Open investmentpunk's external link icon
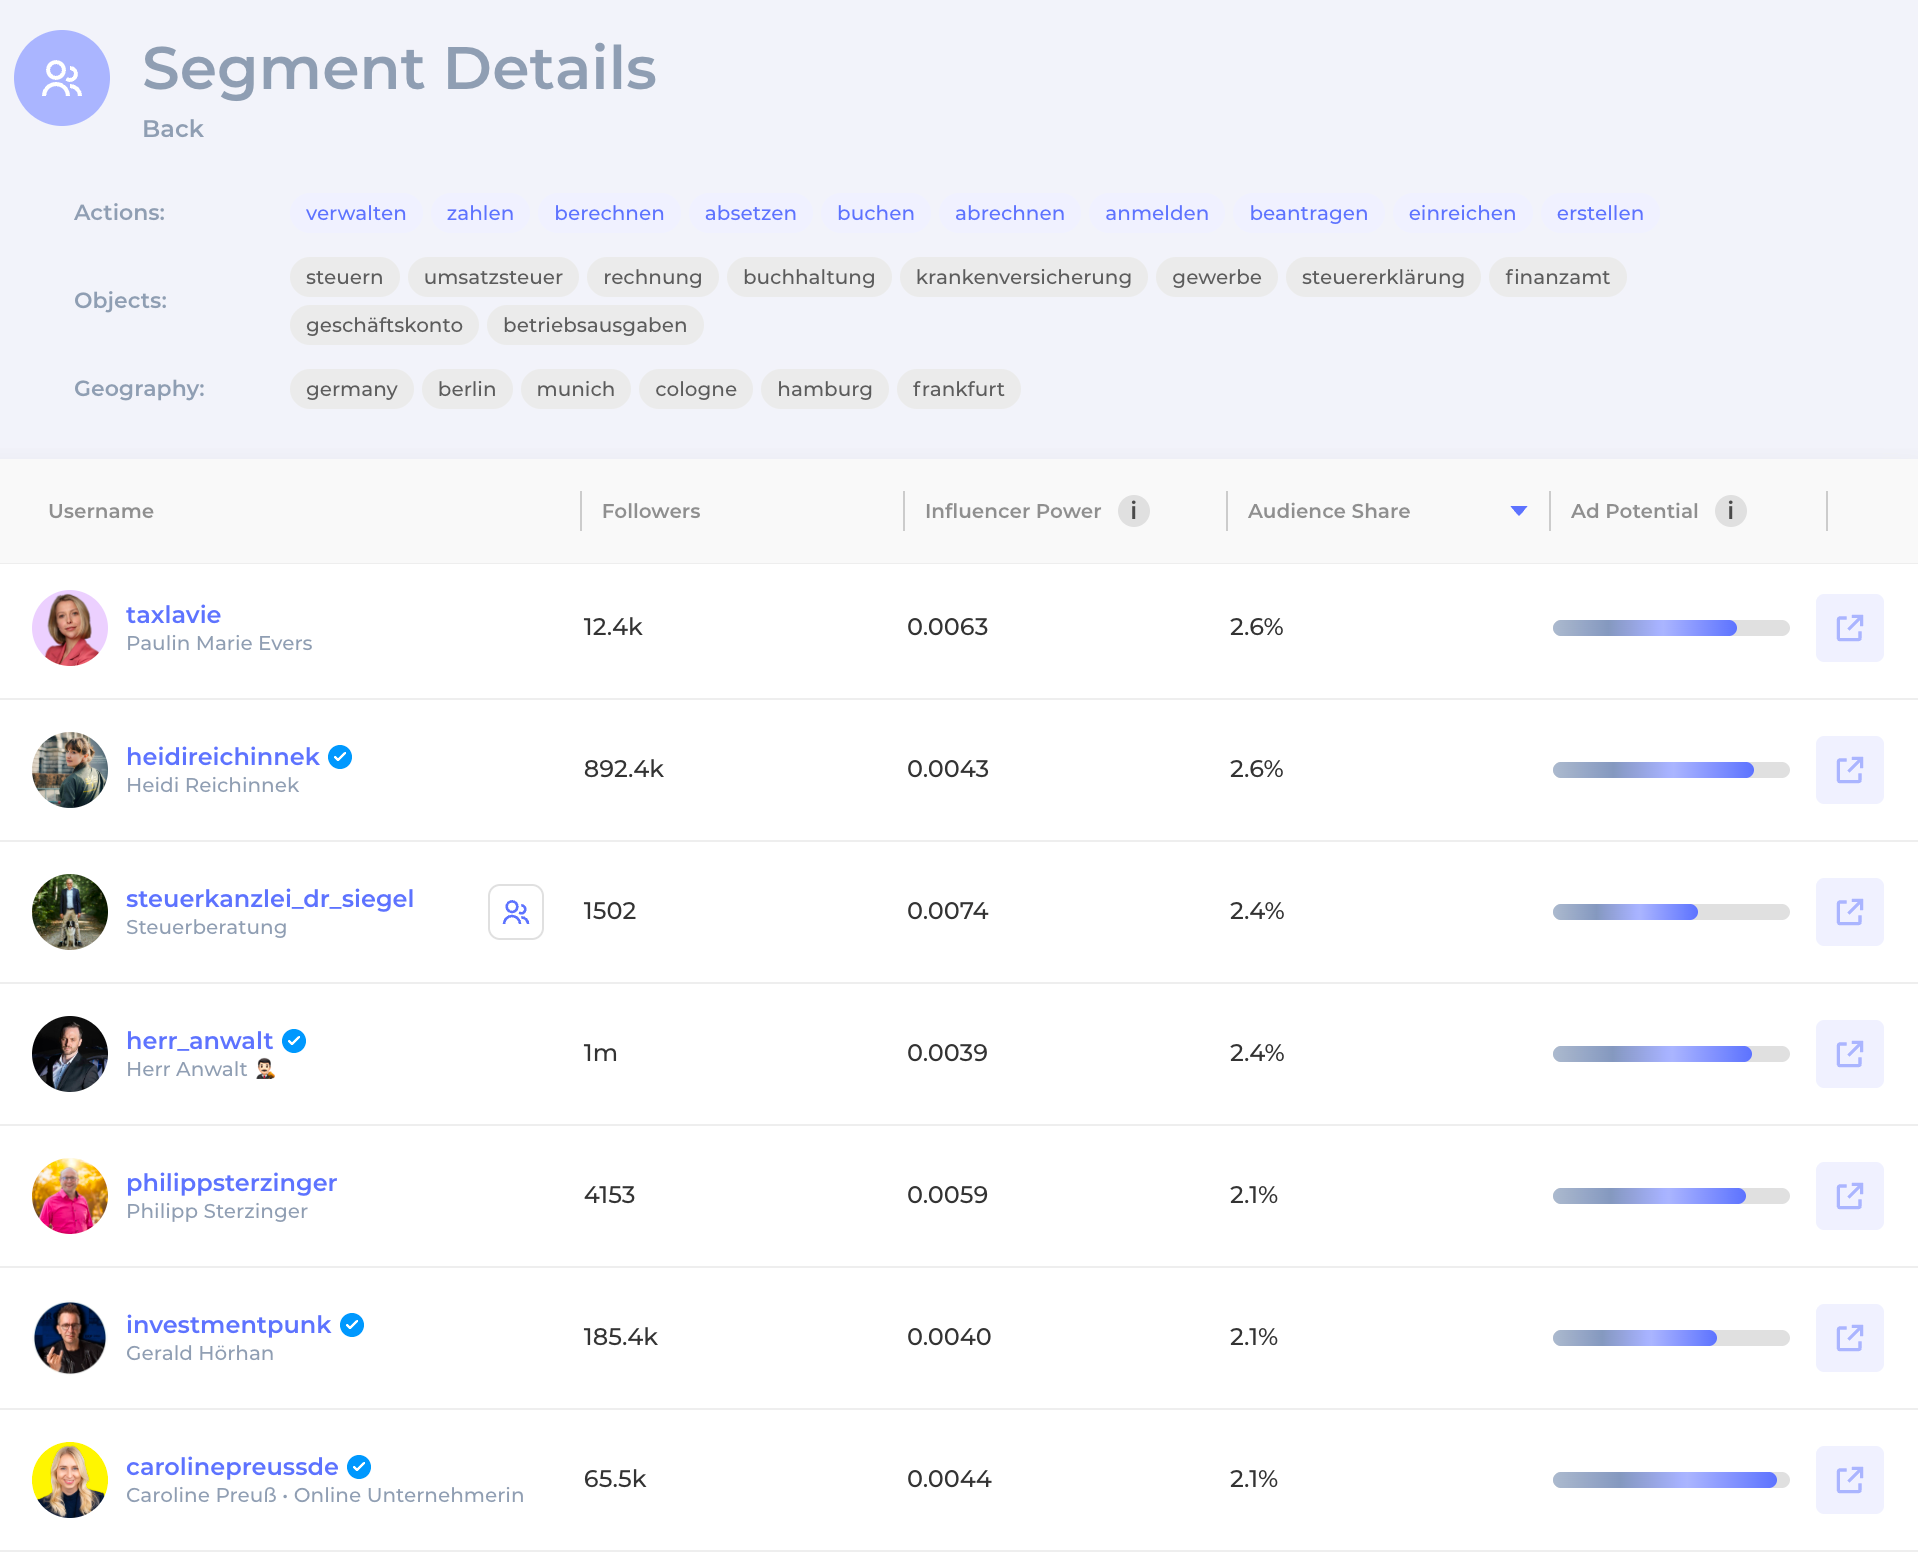Viewport: 1918px width, 1562px height. click(1849, 1338)
